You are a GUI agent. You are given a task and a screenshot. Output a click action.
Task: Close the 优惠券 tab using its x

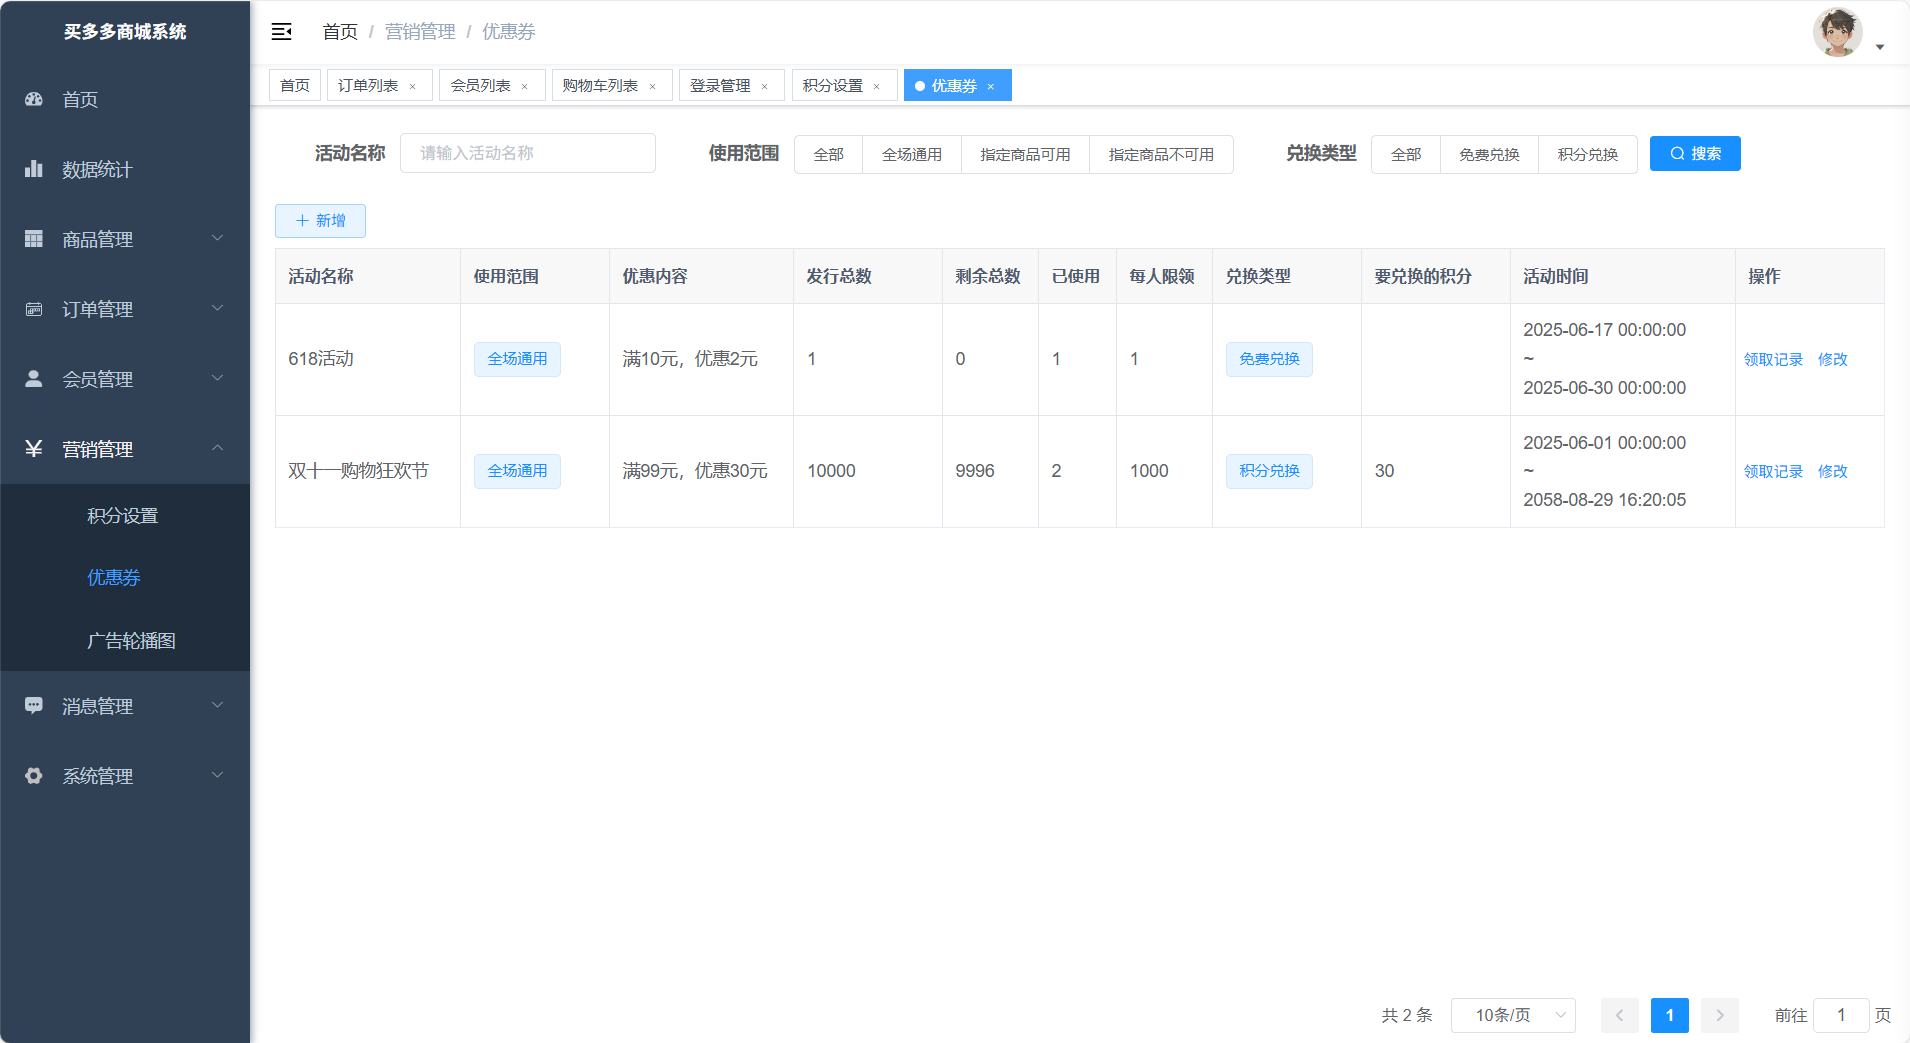[991, 87]
